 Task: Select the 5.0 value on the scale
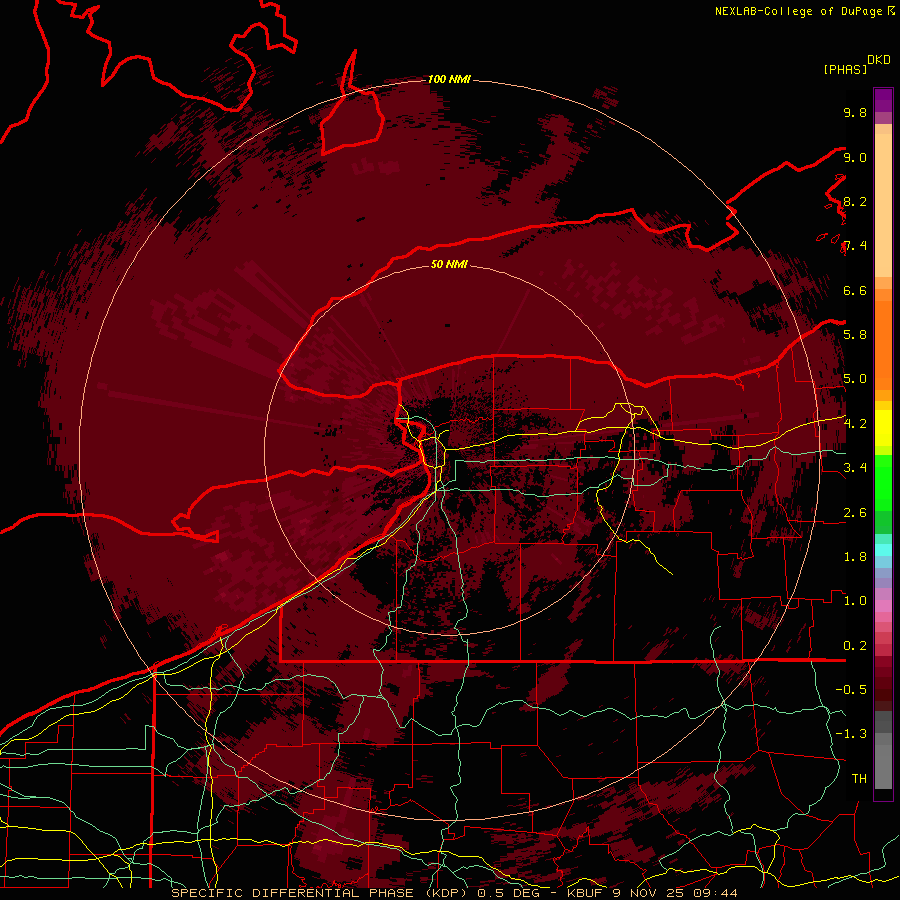coord(855,379)
